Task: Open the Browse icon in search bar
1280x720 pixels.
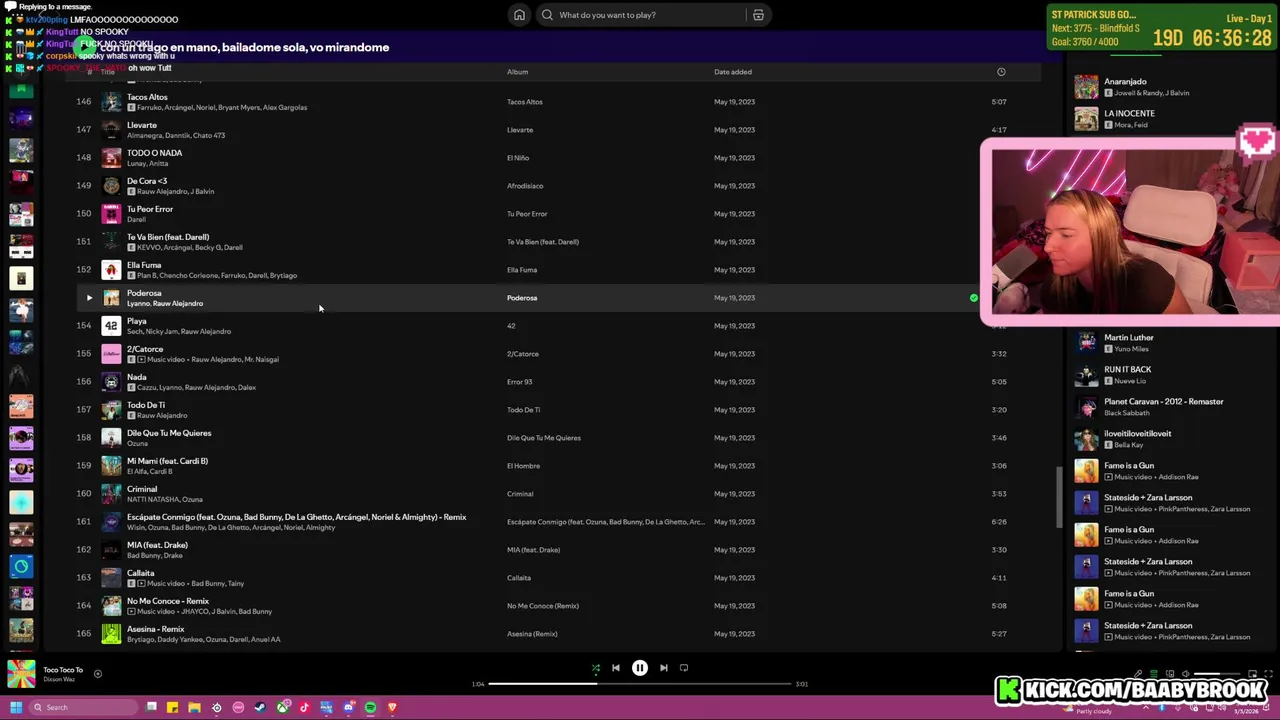Action: [x=758, y=15]
